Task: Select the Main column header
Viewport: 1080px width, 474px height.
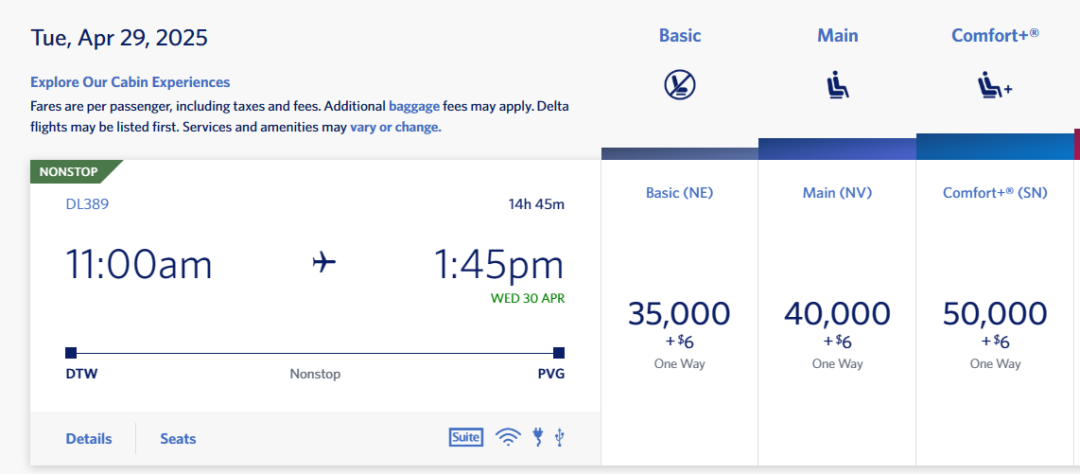Action: 838,36
